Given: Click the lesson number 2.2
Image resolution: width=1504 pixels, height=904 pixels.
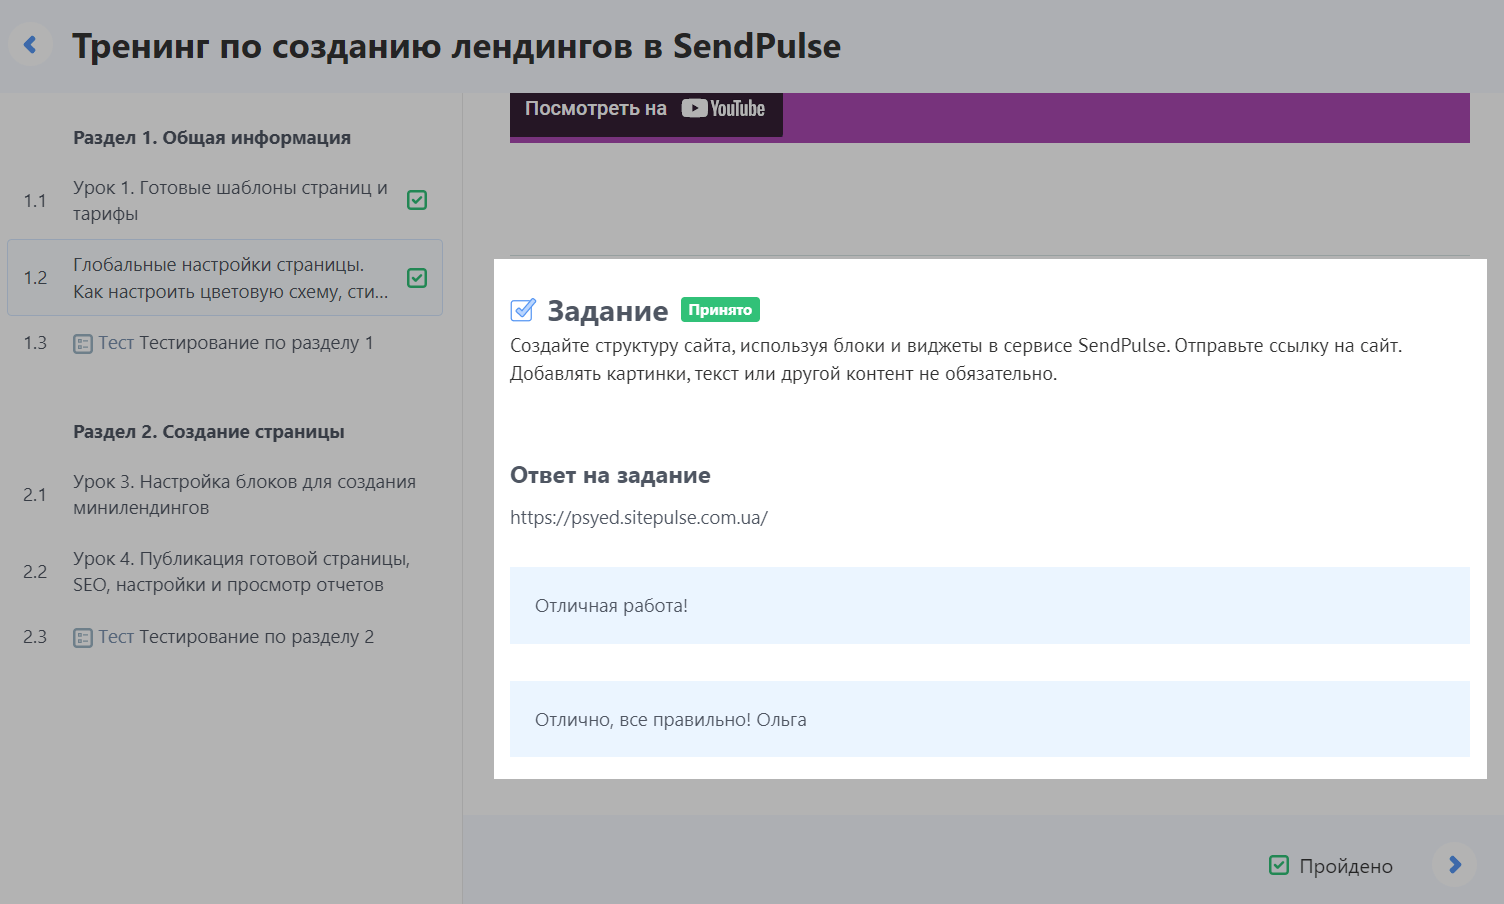Looking at the screenshot, I should pos(35,572).
